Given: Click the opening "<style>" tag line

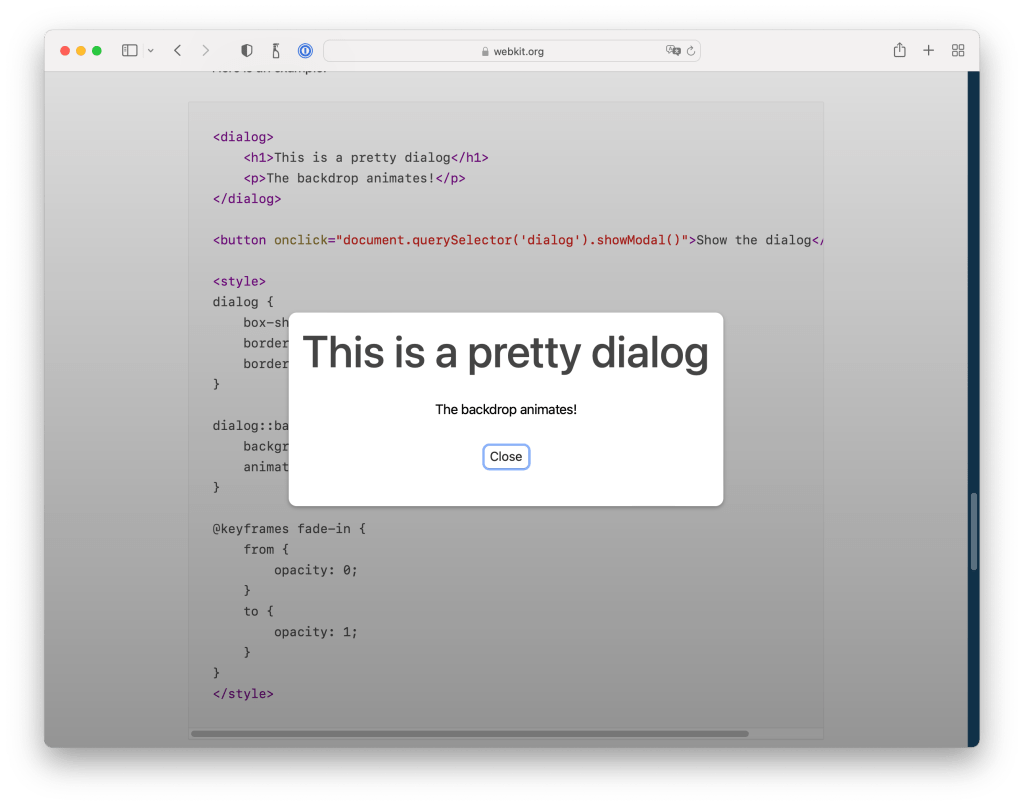Looking at the screenshot, I should (x=239, y=282).
